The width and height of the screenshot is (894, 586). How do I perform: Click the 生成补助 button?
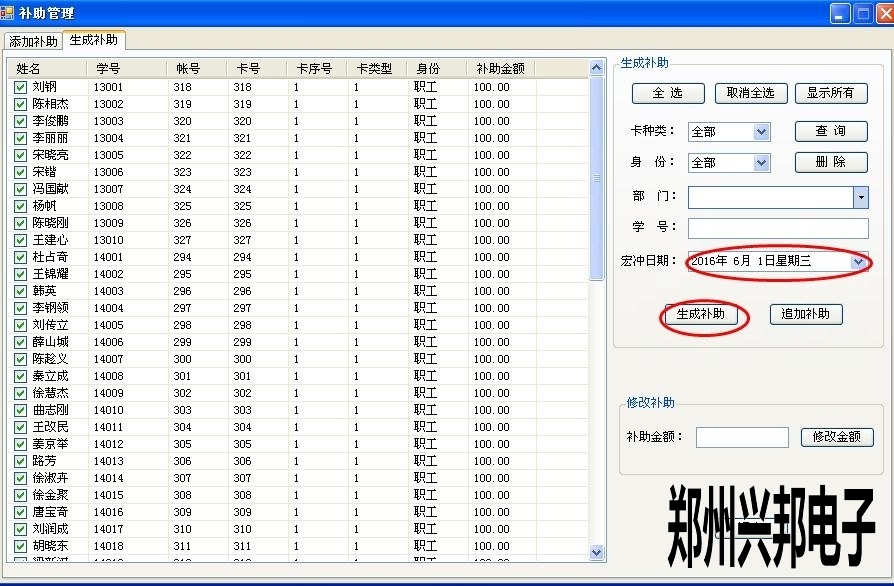[701, 314]
